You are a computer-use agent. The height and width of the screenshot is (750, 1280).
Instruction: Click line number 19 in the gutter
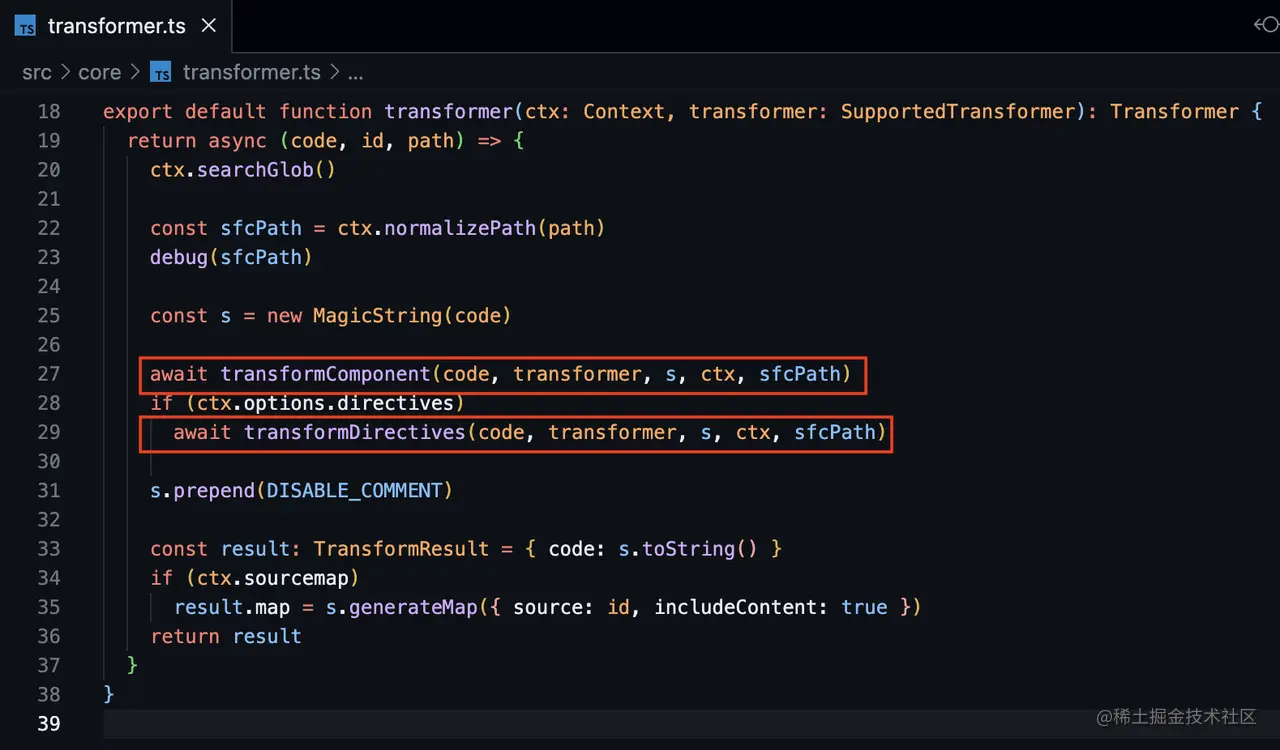point(49,140)
